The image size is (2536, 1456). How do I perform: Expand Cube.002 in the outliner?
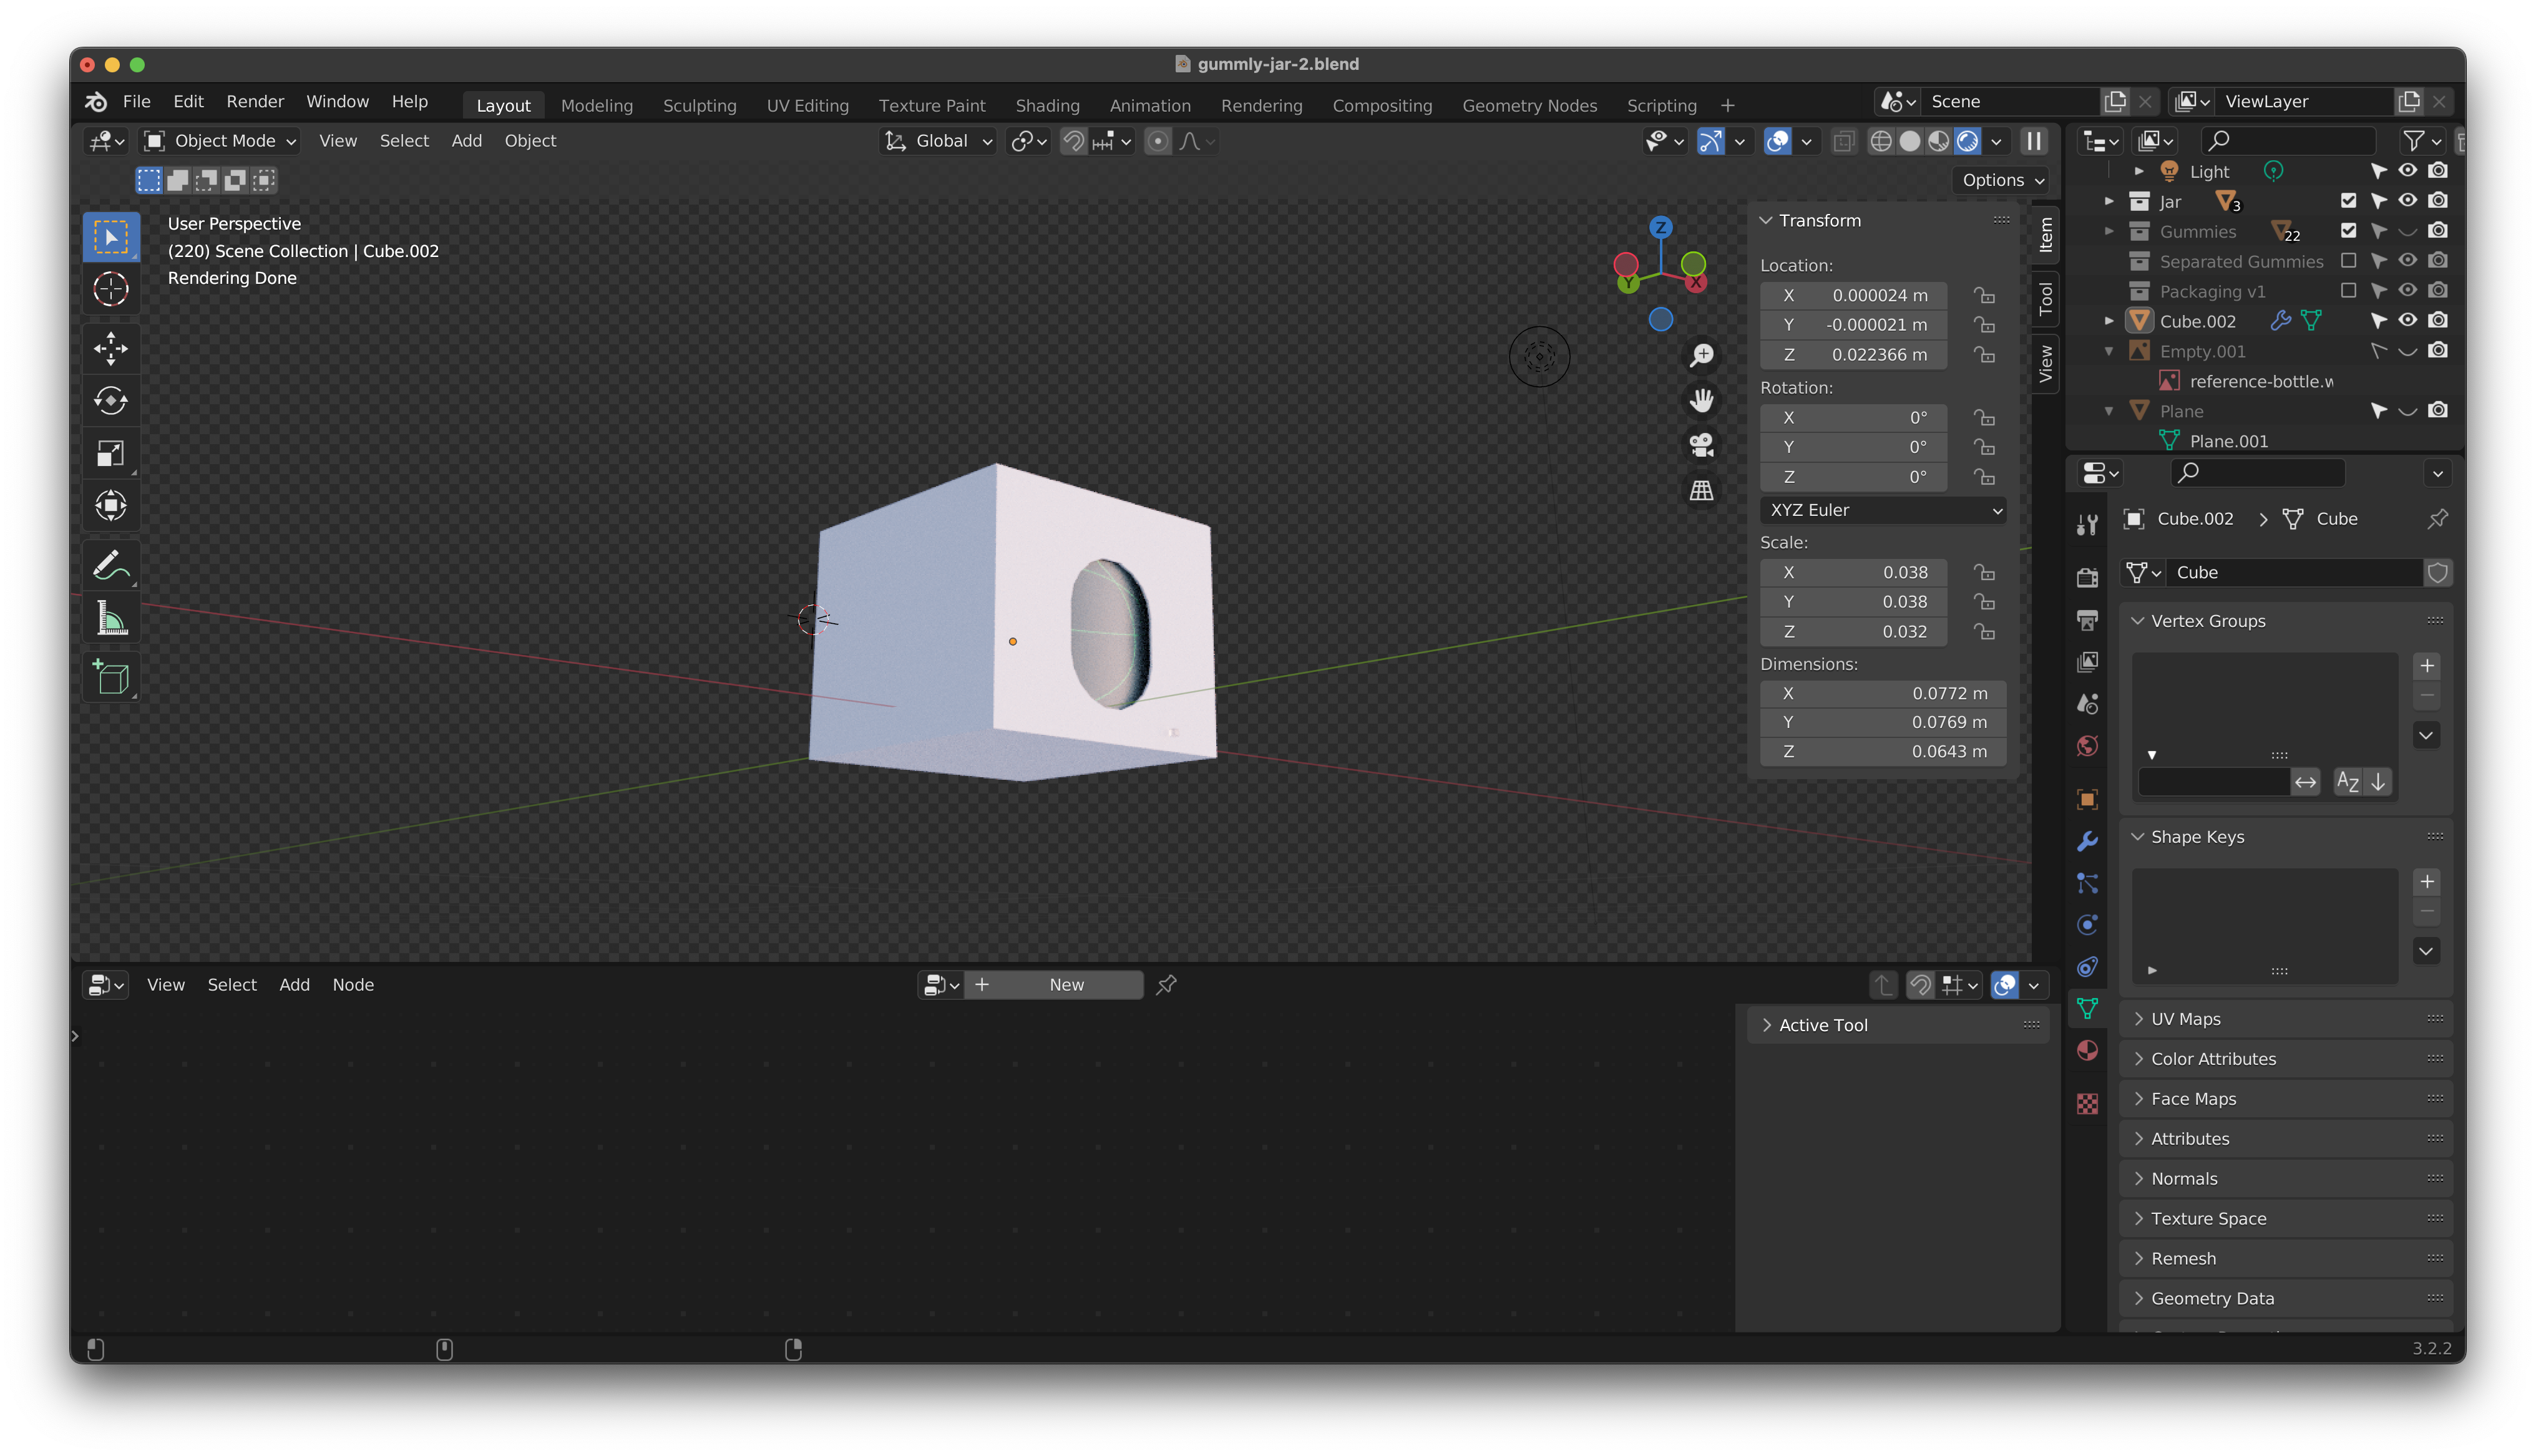tap(2109, 321)
